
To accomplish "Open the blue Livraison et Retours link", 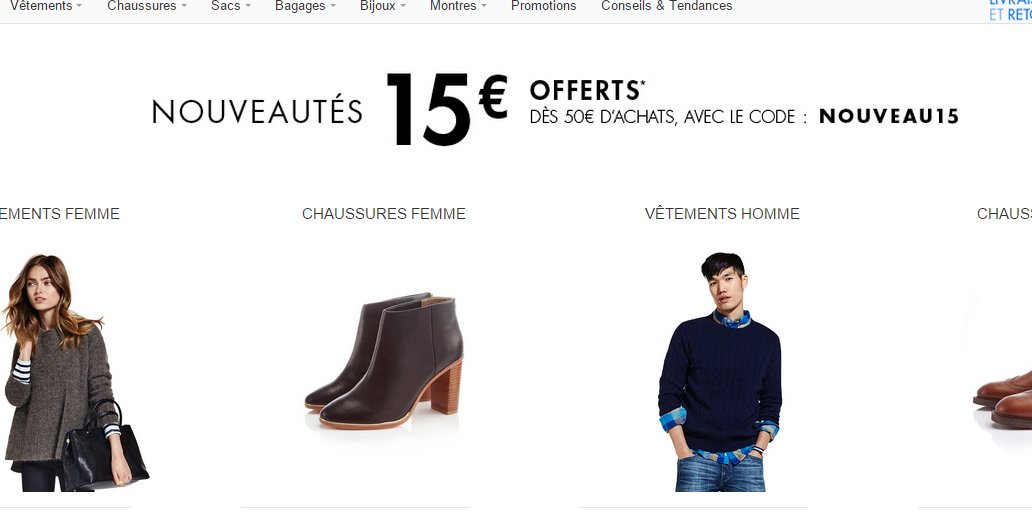I will coord(1010,9).
